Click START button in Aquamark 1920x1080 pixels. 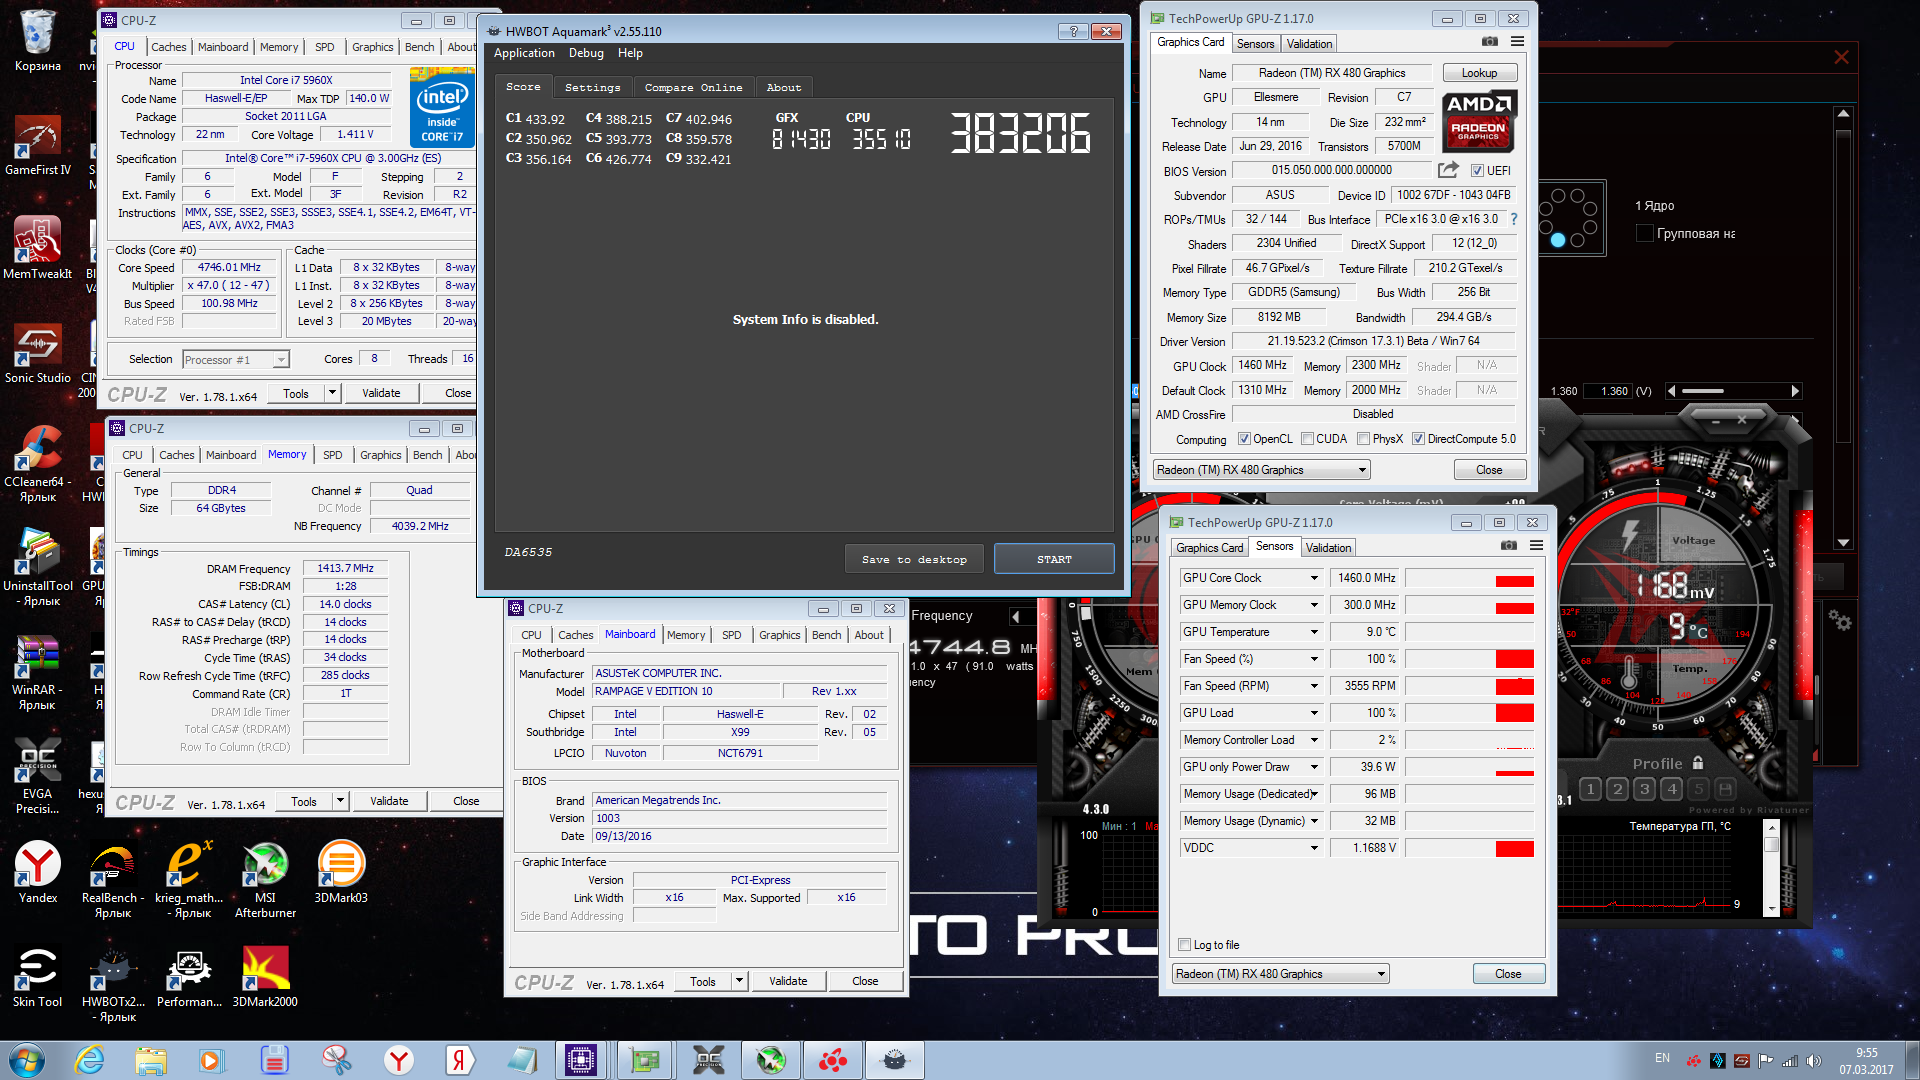(1054, 559)
